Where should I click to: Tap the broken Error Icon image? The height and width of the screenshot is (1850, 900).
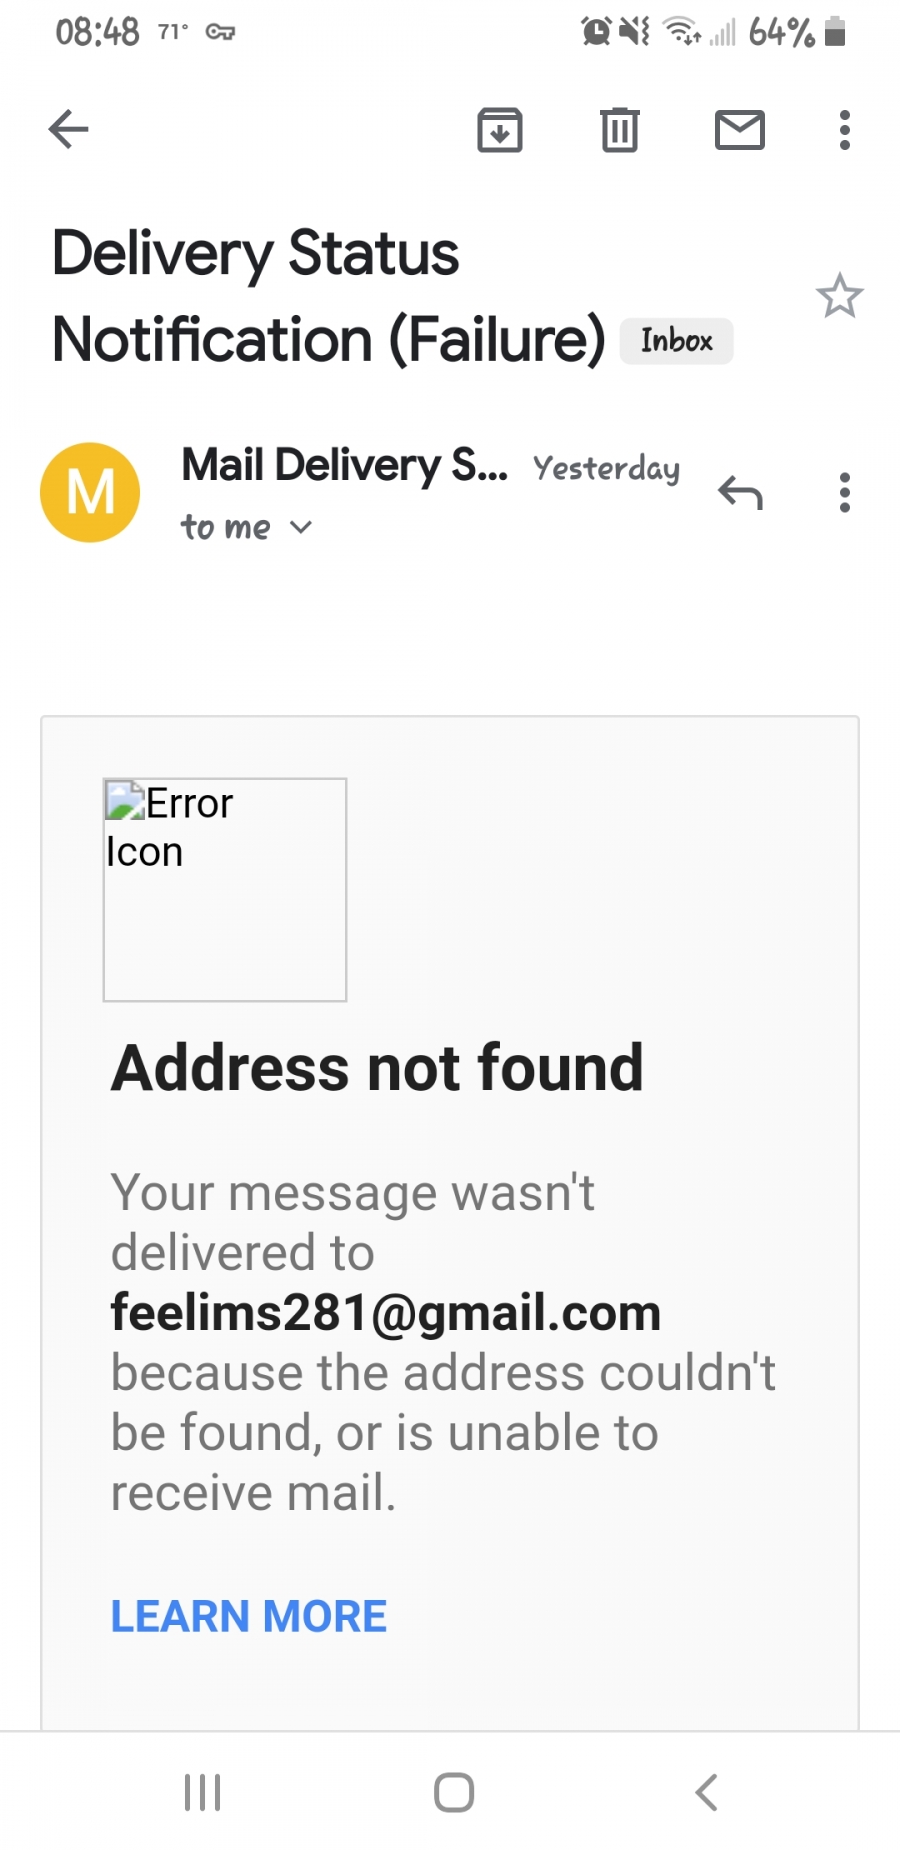225,889
